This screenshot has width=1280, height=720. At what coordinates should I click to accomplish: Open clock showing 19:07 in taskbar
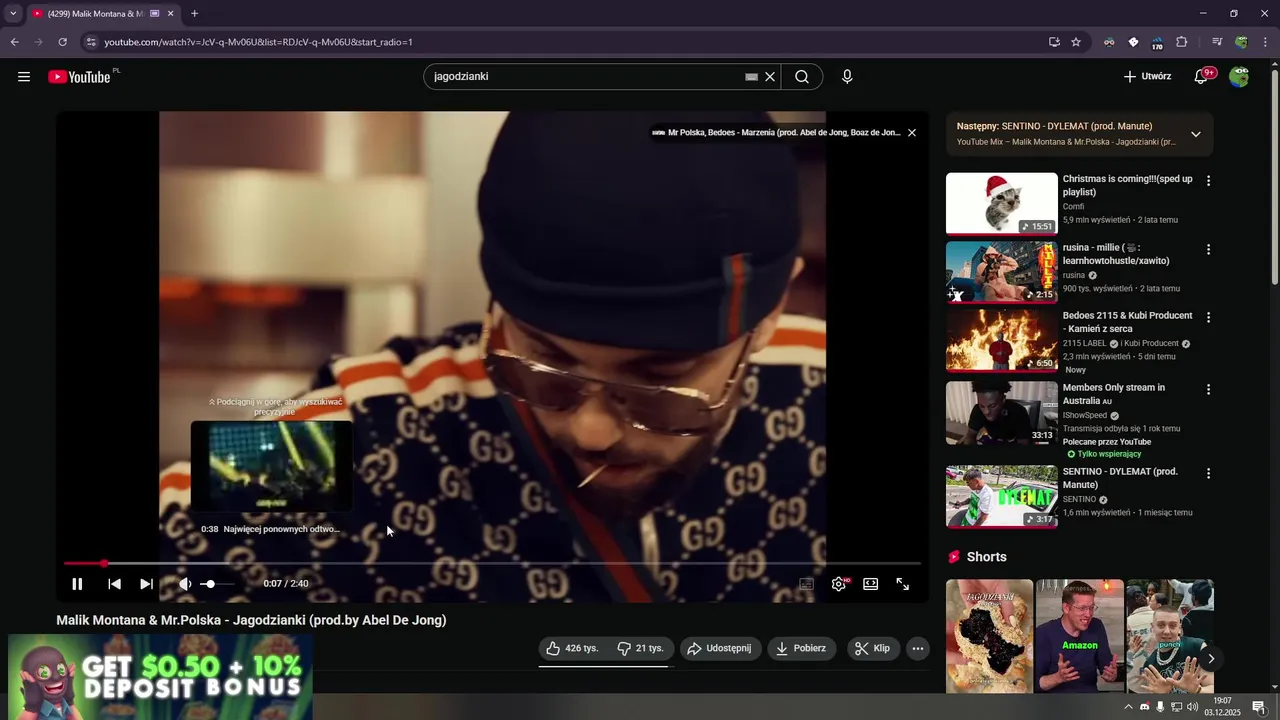1222,707
